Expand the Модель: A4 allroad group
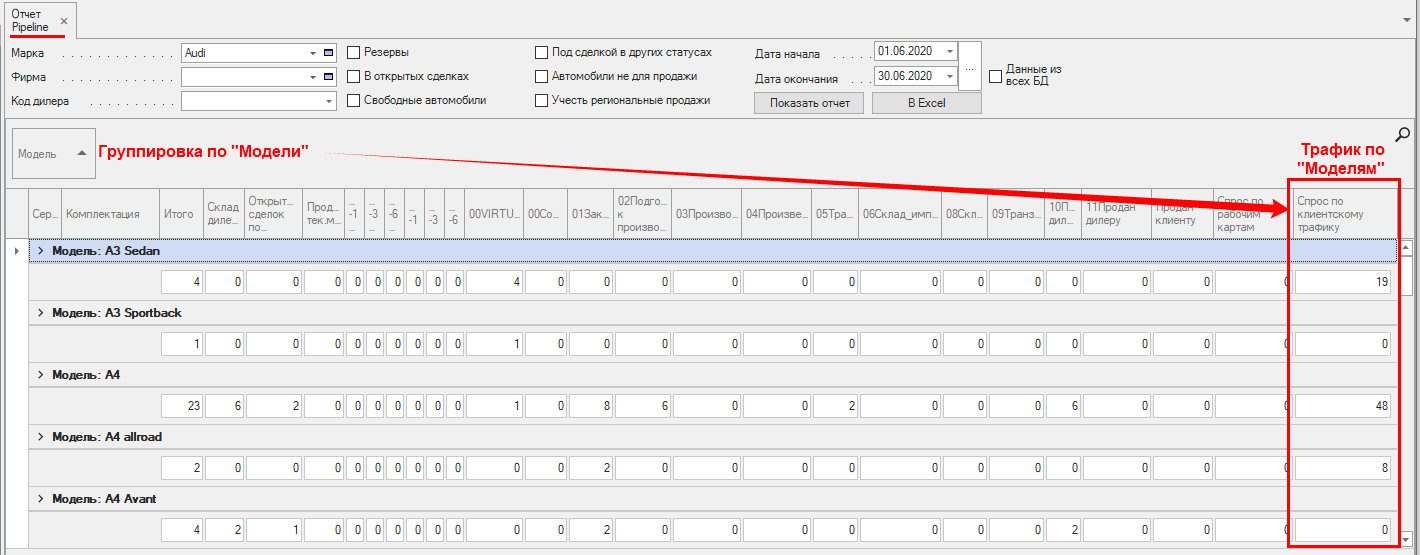This screenshot has height=555, width=1420. 41,437
